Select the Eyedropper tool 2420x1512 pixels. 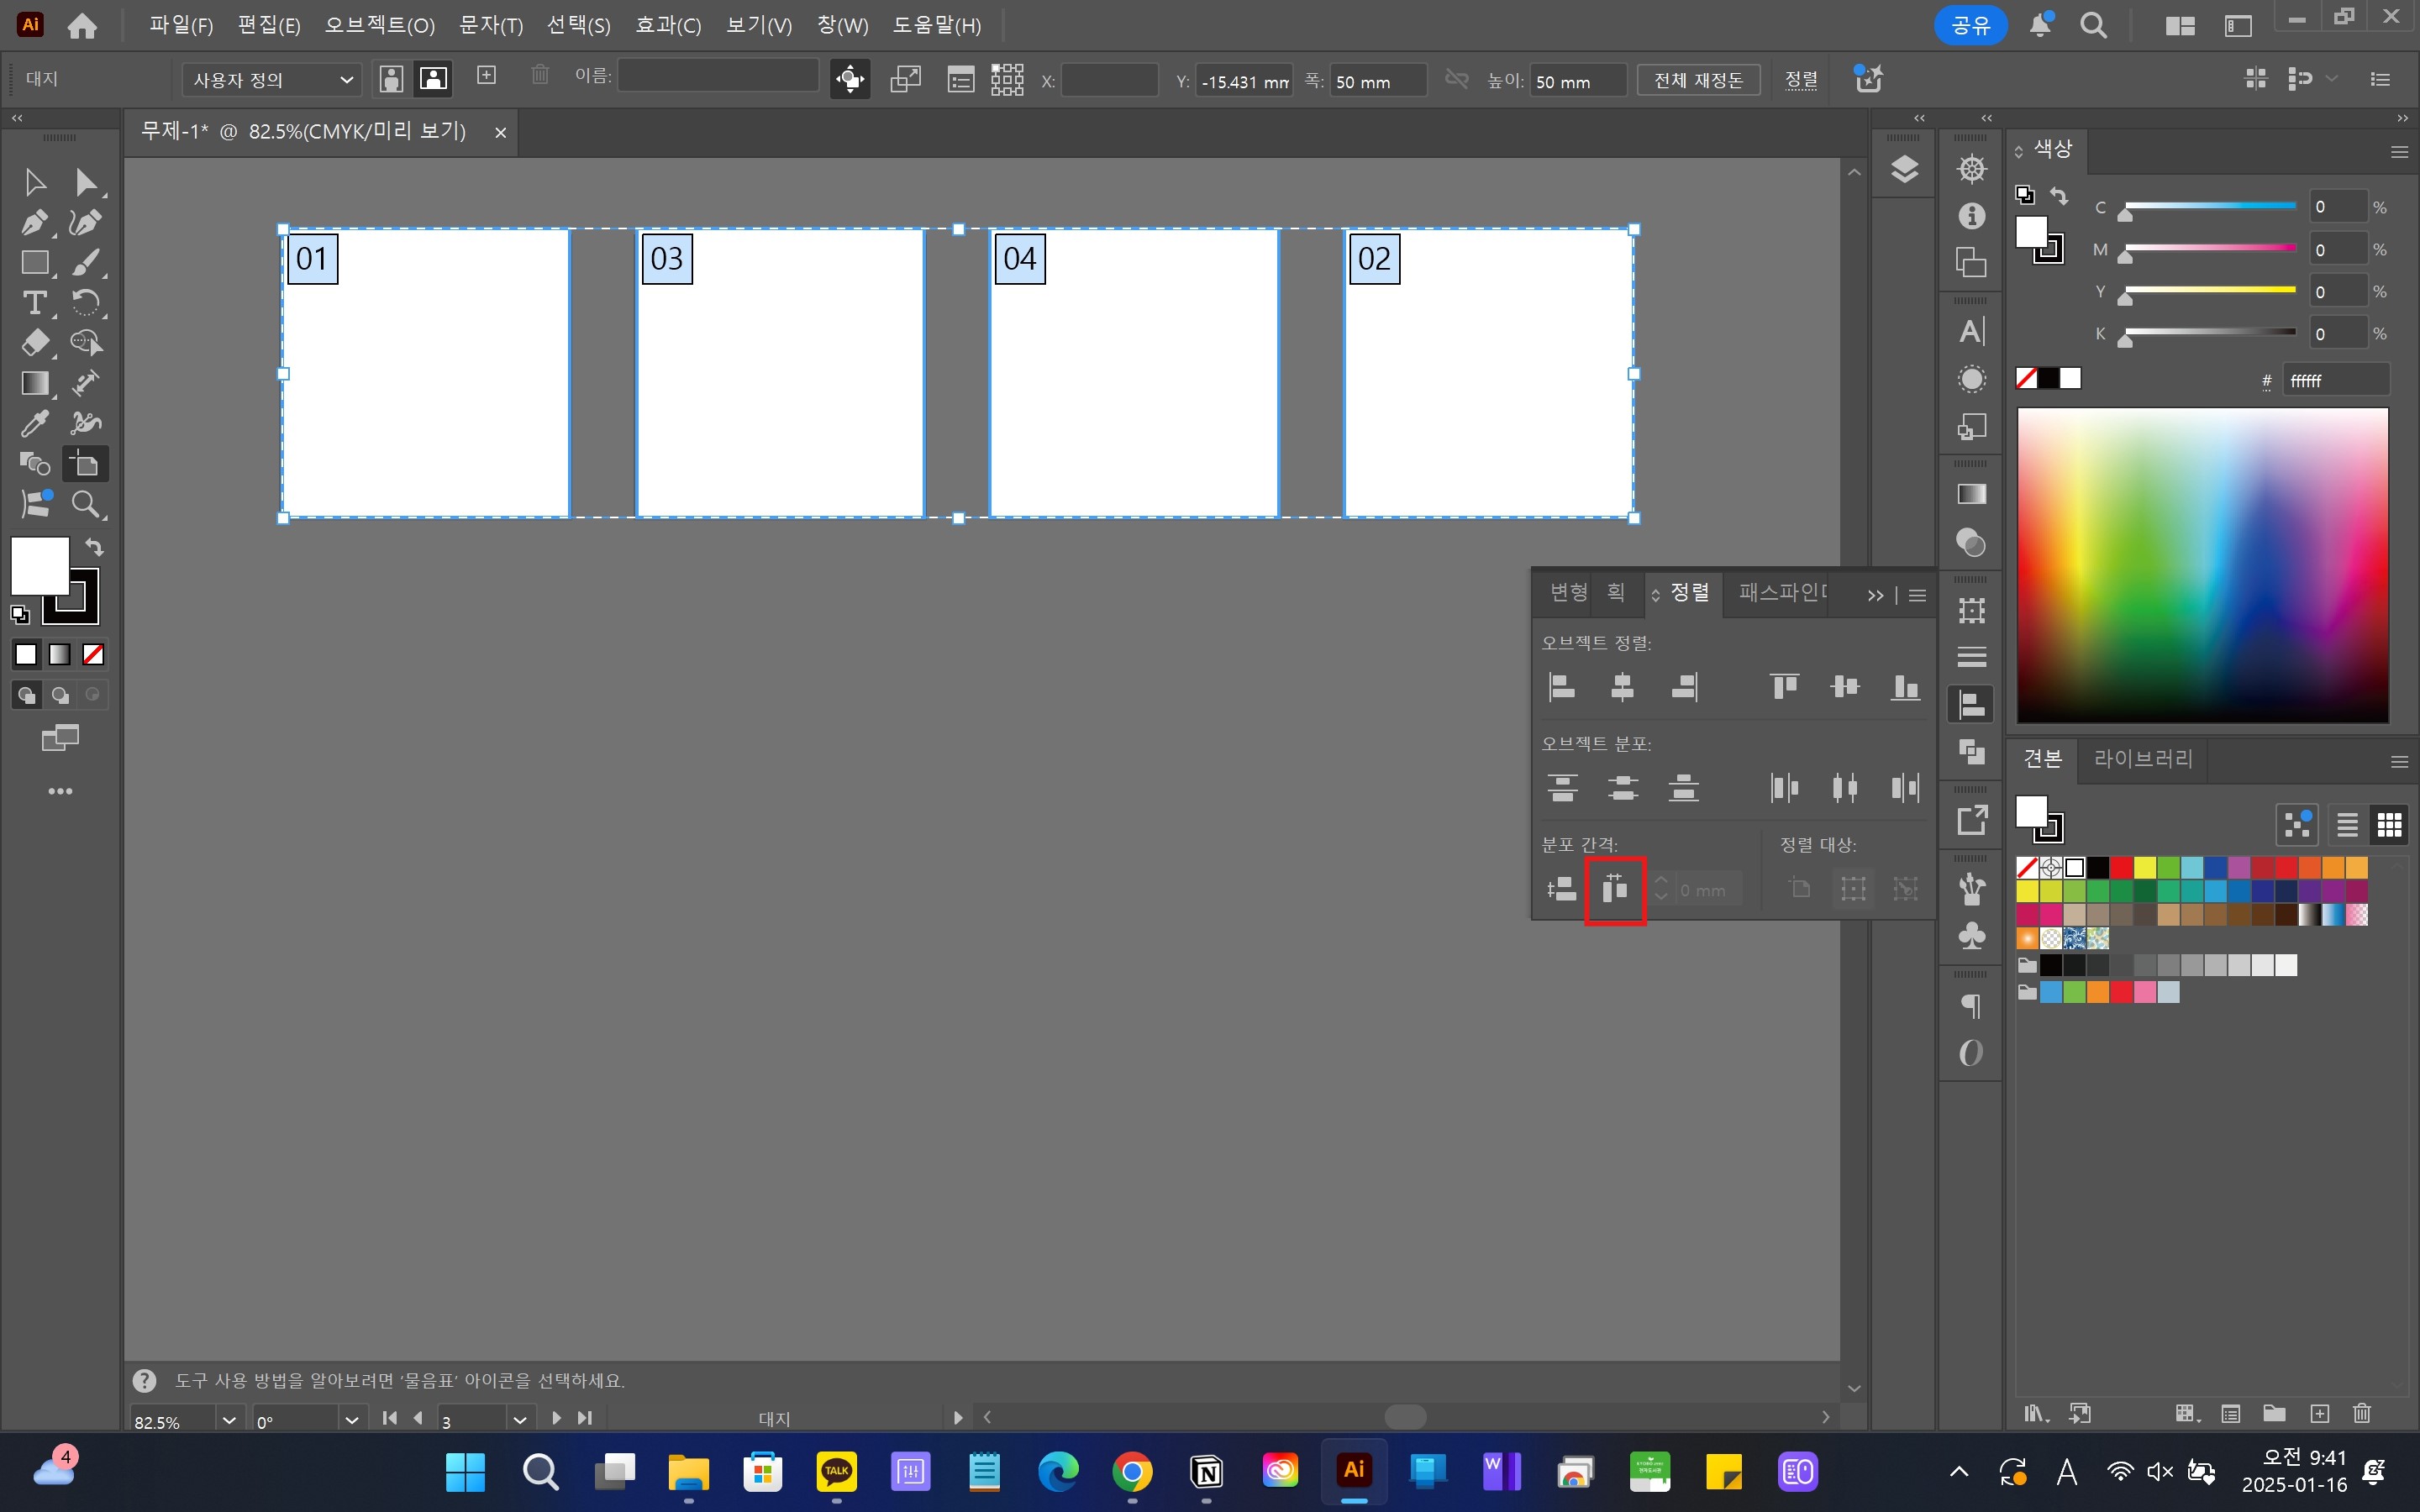click(34, 423)
